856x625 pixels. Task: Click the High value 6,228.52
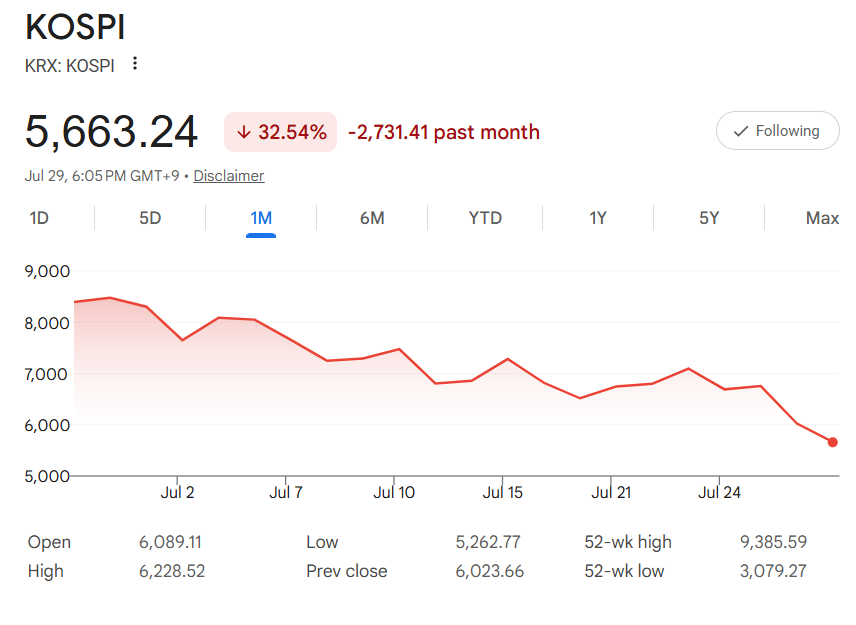click(172, 571)
